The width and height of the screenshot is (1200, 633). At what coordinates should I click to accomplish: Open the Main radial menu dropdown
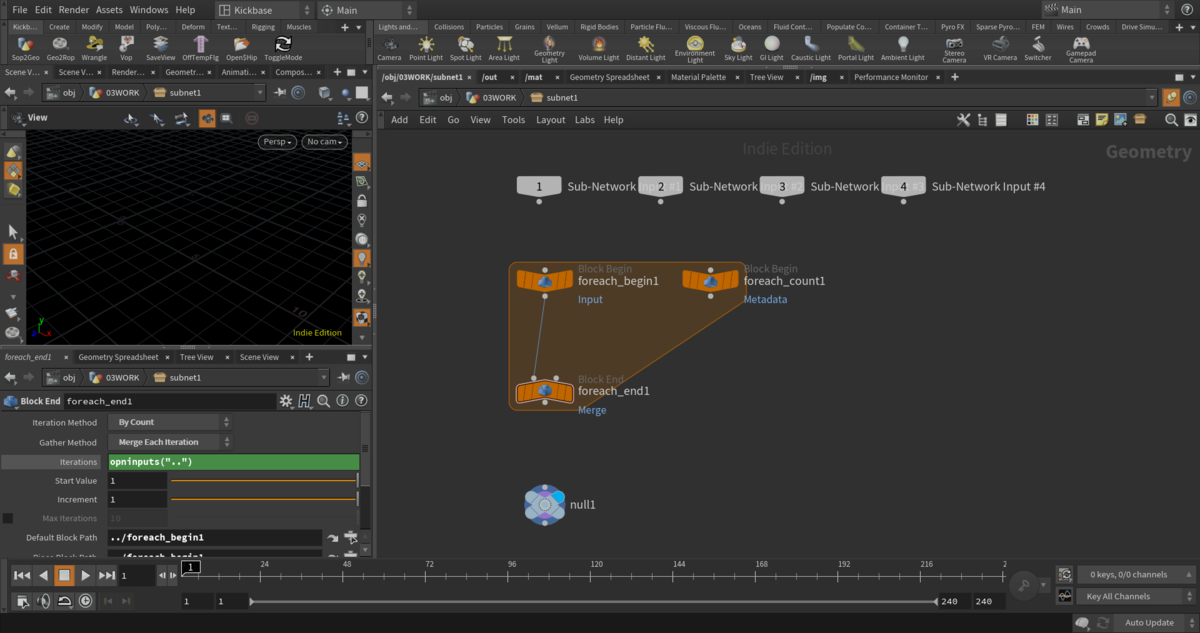coord(368,10)
